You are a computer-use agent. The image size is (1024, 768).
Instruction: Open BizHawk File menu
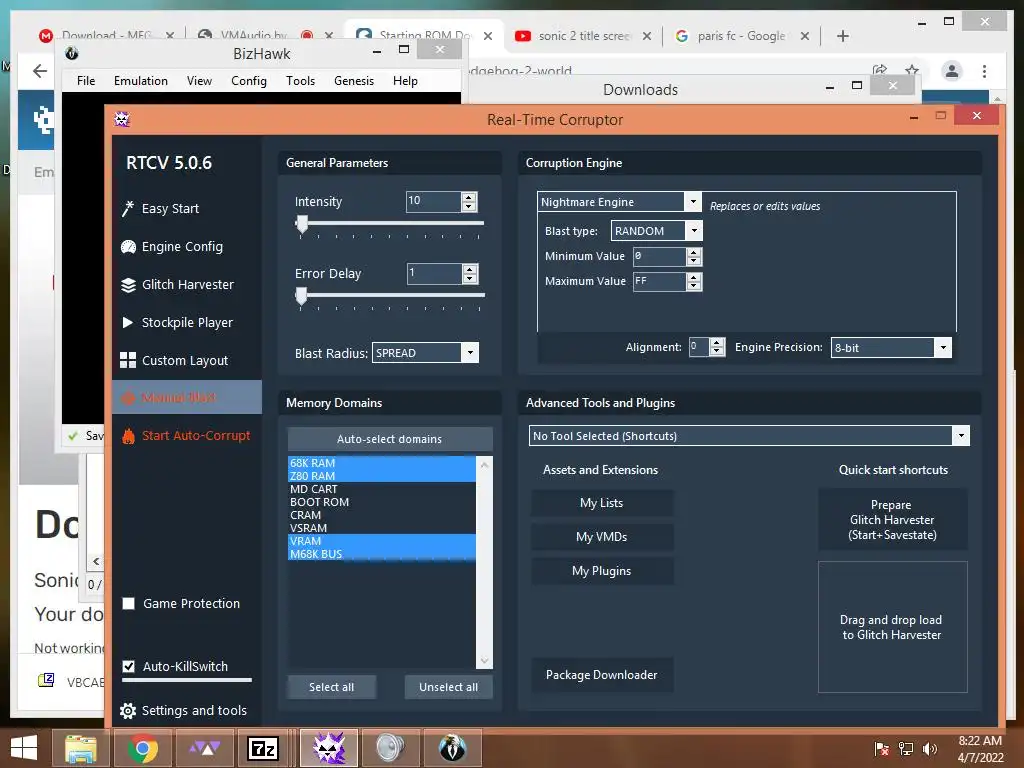(x=86, y=80)
